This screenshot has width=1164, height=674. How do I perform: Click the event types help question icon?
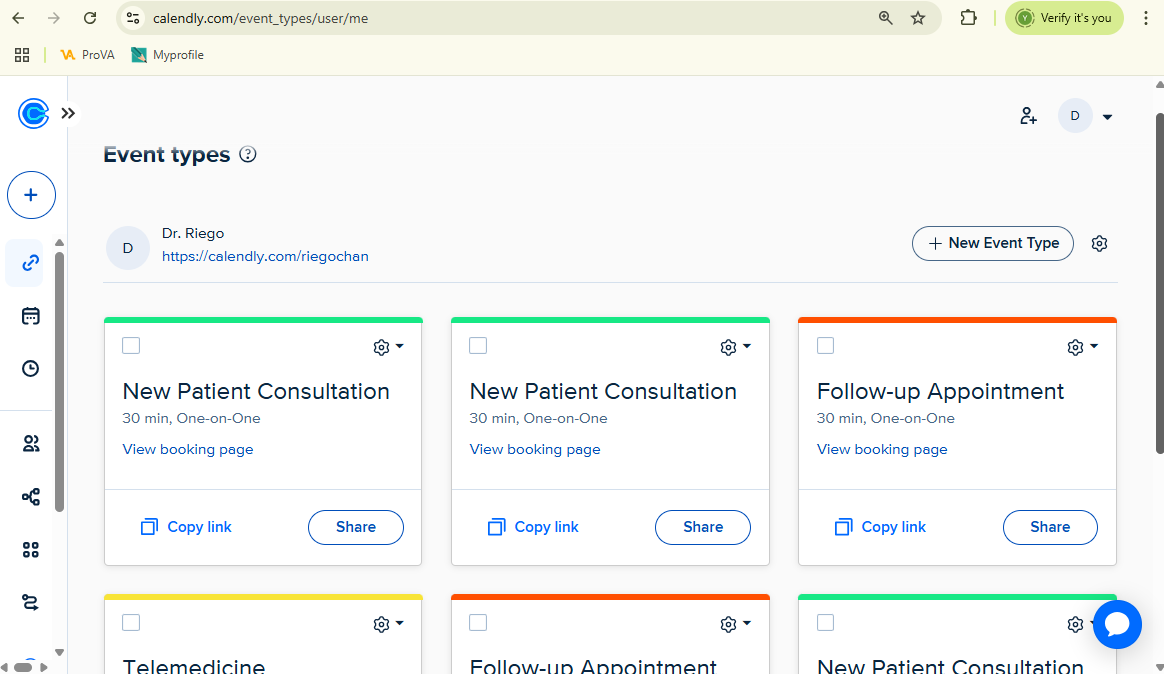tap(248, 155)
